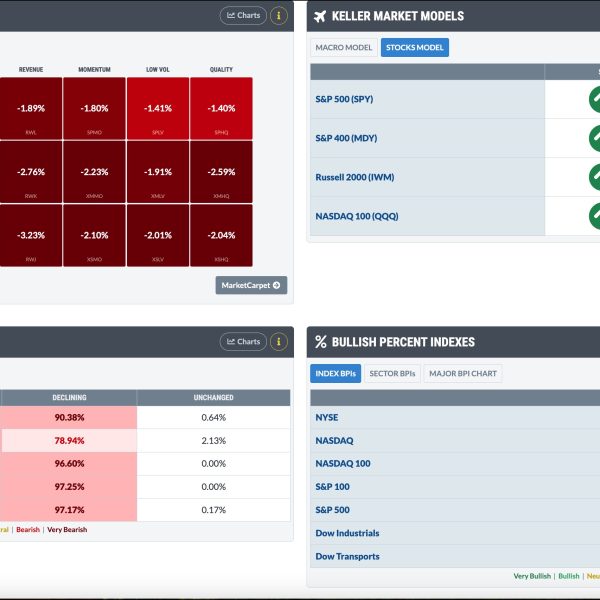Click the DECLINING column header
600x600 pixels.
pos(69,398)
